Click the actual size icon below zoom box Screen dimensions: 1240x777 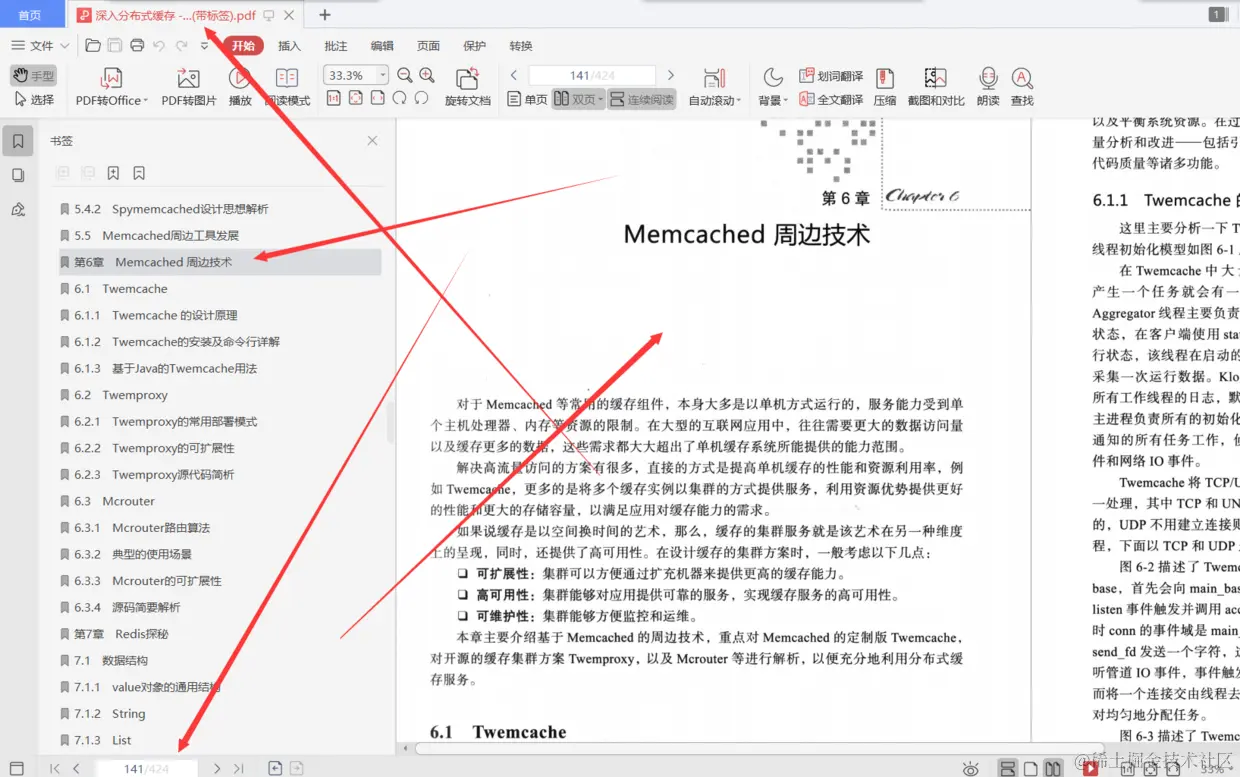tap(333, 98)
